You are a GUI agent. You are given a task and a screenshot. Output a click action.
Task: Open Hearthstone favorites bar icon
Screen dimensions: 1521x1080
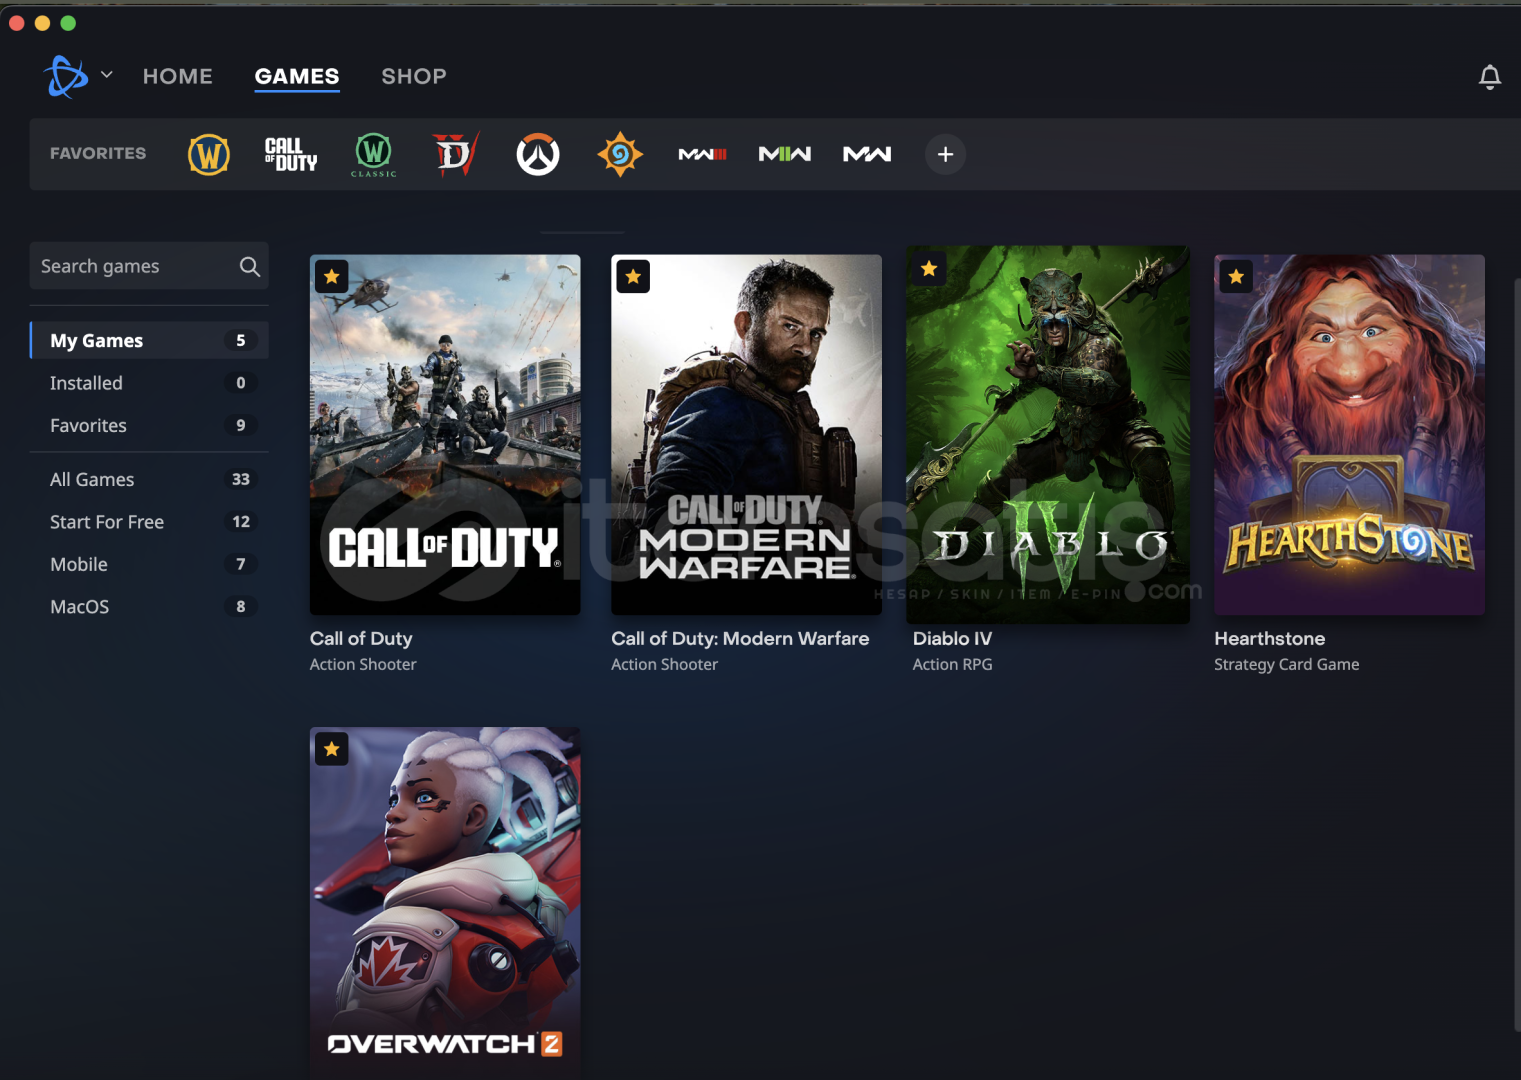pos(620,155)
